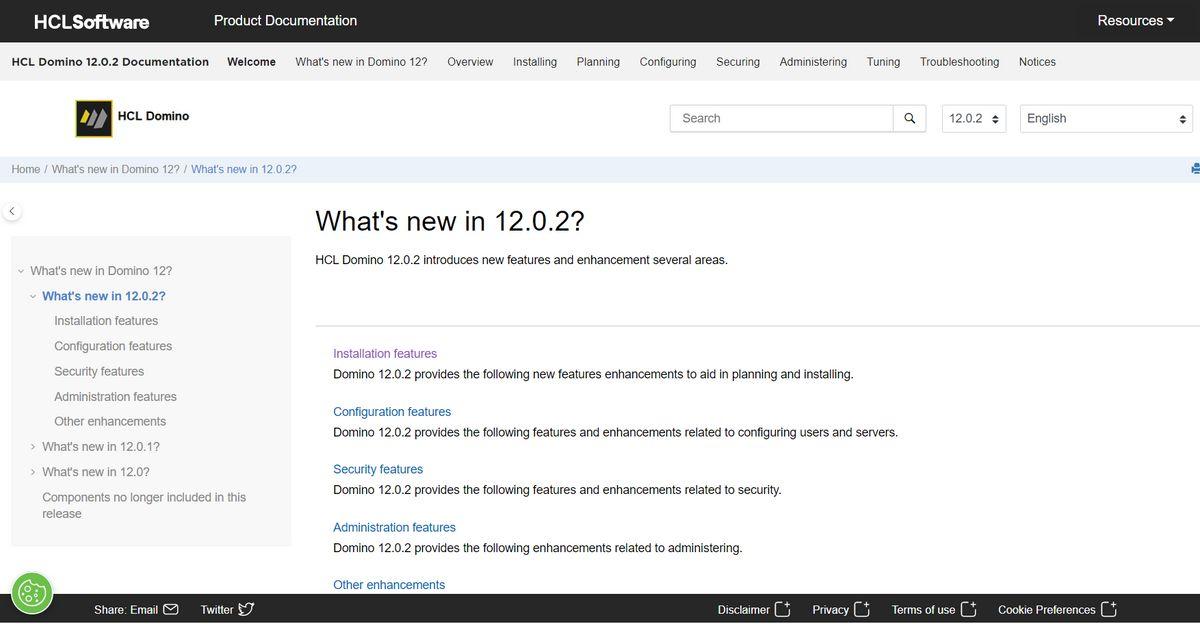Select Configuration features in sidebar tree
This screenshot has width=1200, height=624.
pyautogui.click(x=113, y=346)
